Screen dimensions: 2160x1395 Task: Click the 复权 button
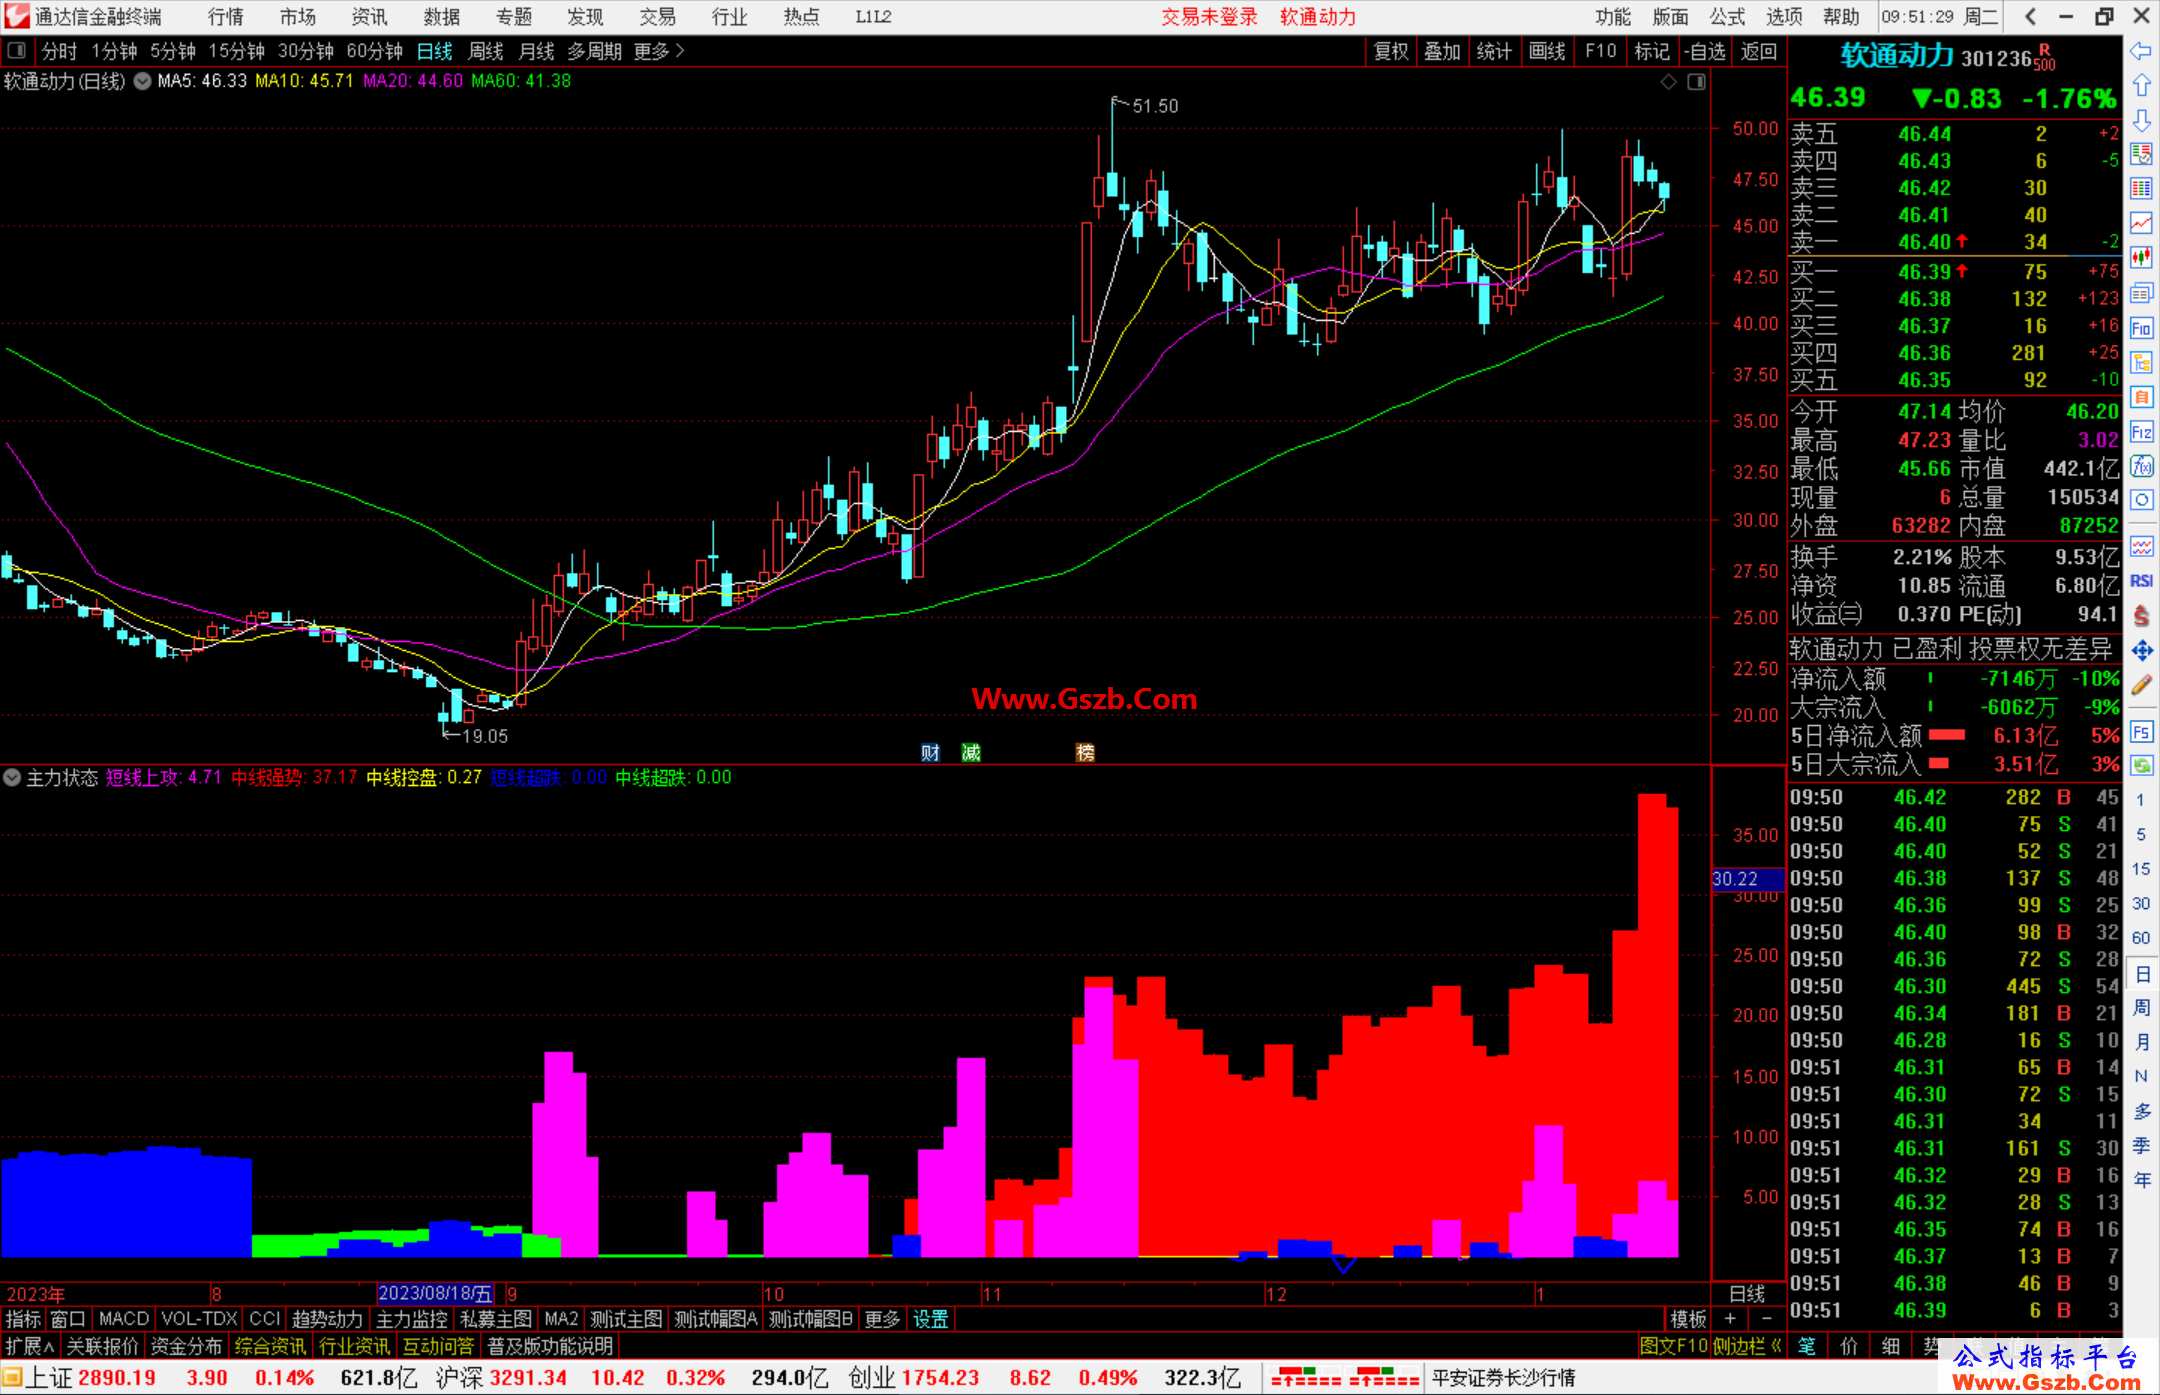click(x=1390, y=51)
